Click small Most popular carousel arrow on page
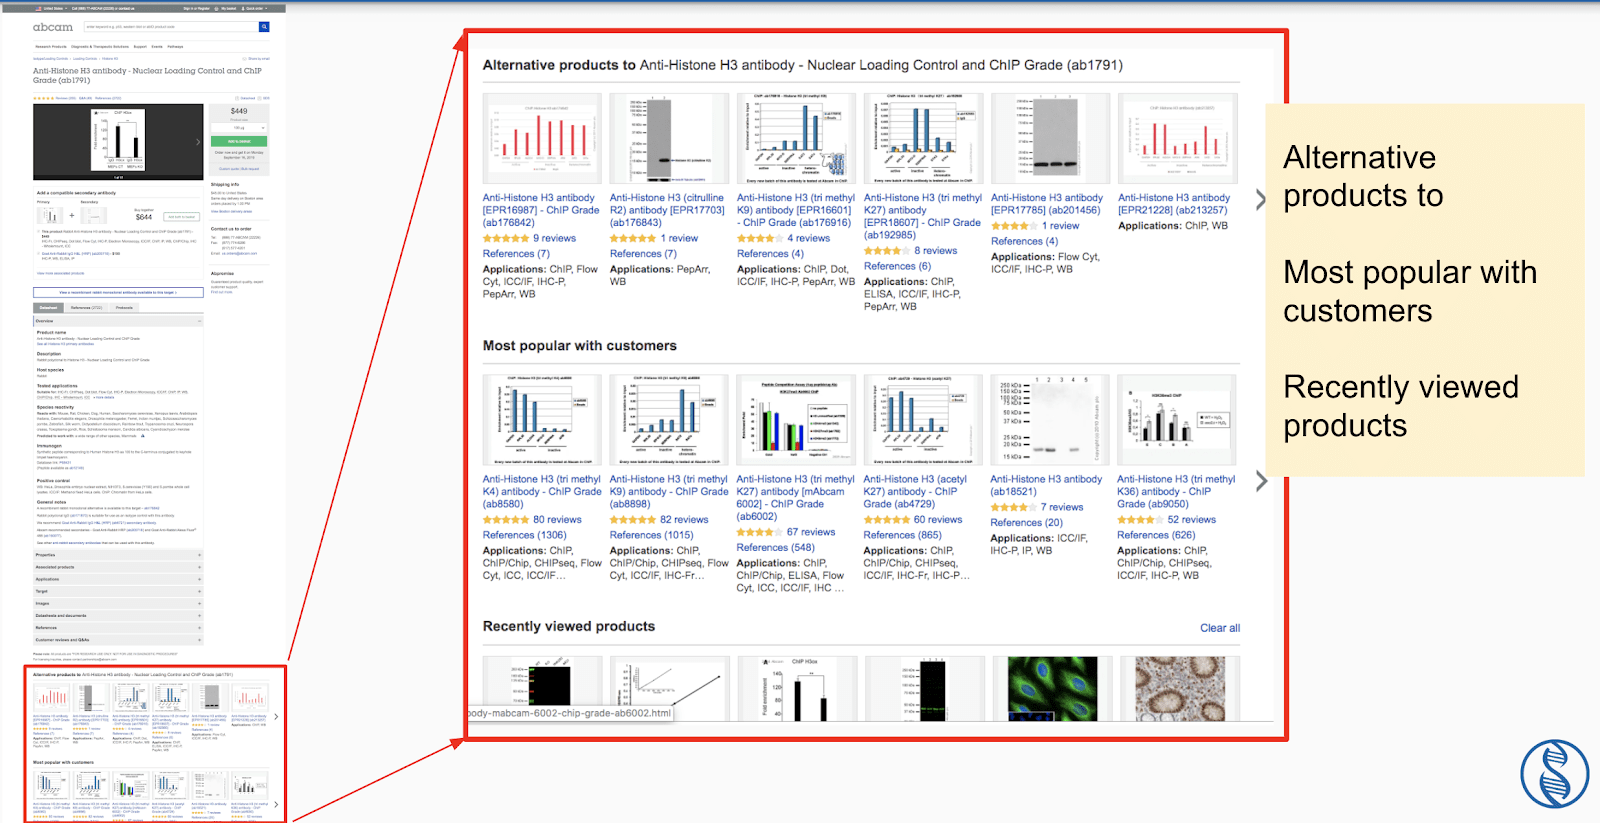The height and width of the screenshot is (823, 1600). pyautogui.click(x=276, y=804)
